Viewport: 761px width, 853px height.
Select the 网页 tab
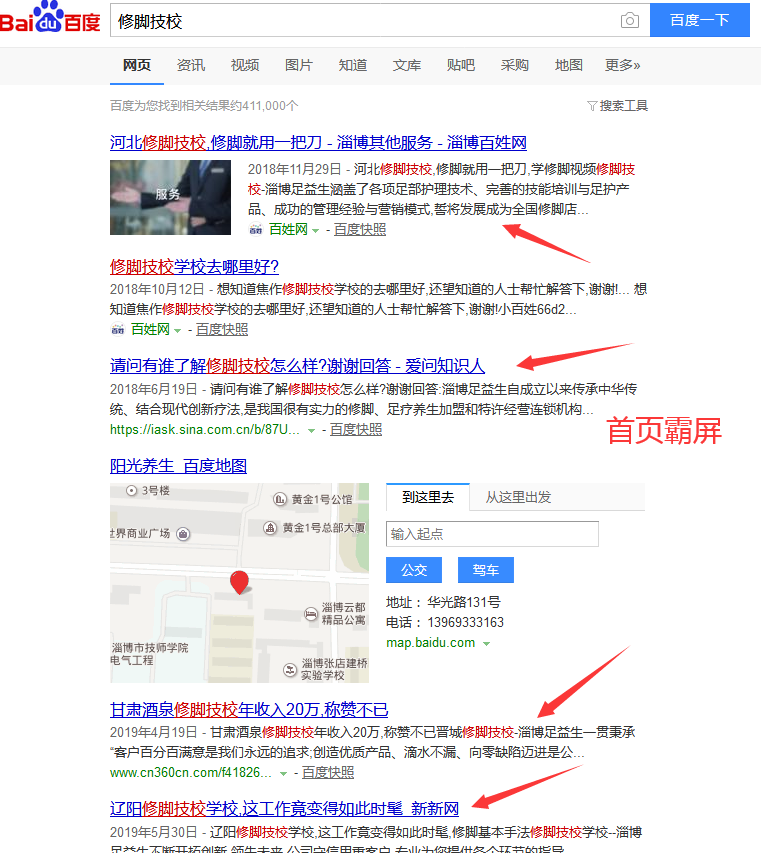click(x=137, y=65)
